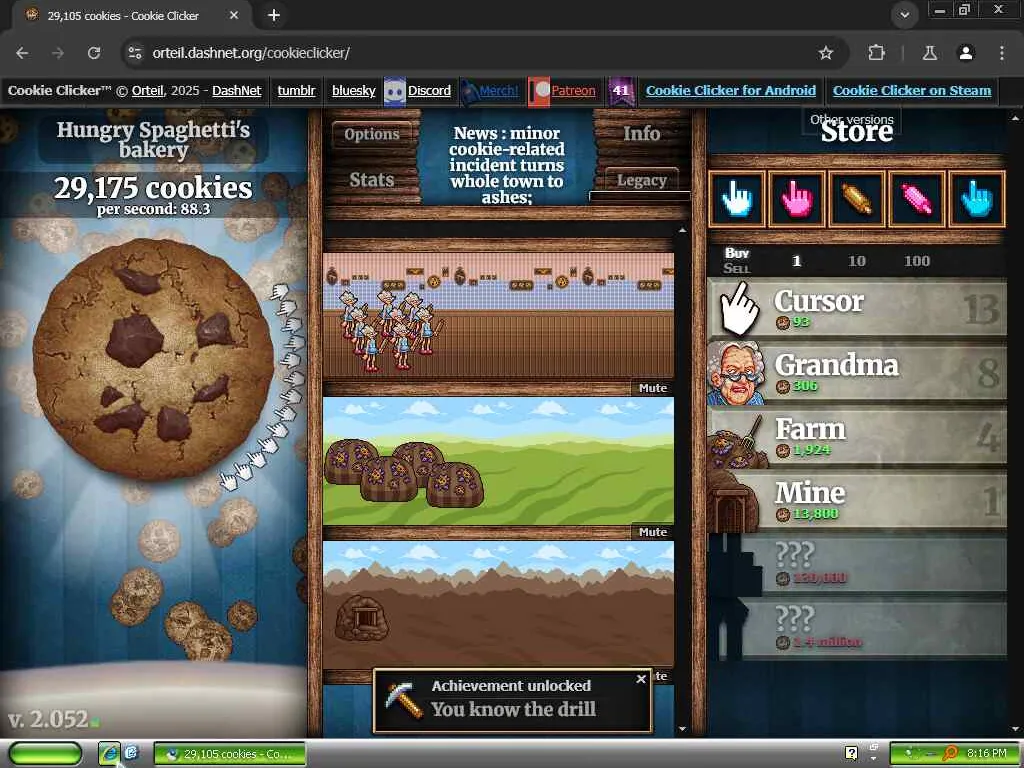Open the Chrome three-dot menu
Screen dimensions: 1024x768
1002,53
